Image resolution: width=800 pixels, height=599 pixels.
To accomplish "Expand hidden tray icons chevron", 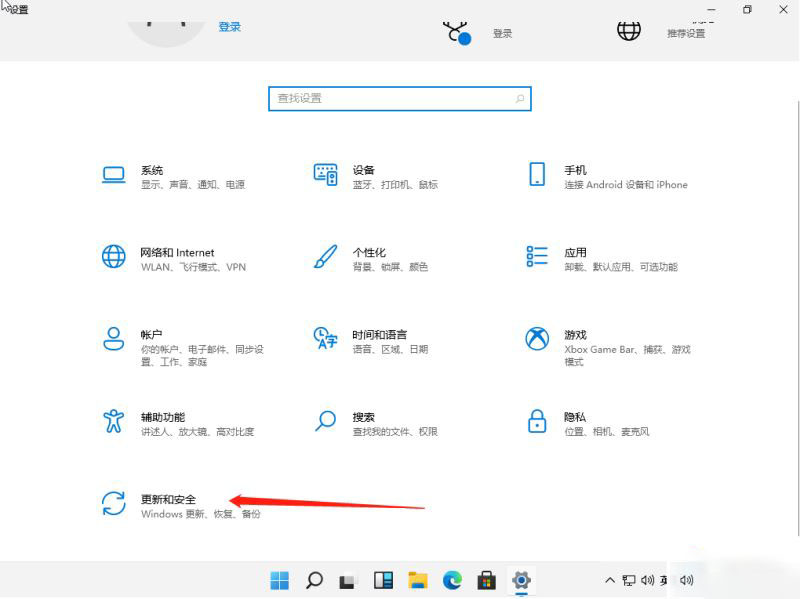I will point(610,580).
